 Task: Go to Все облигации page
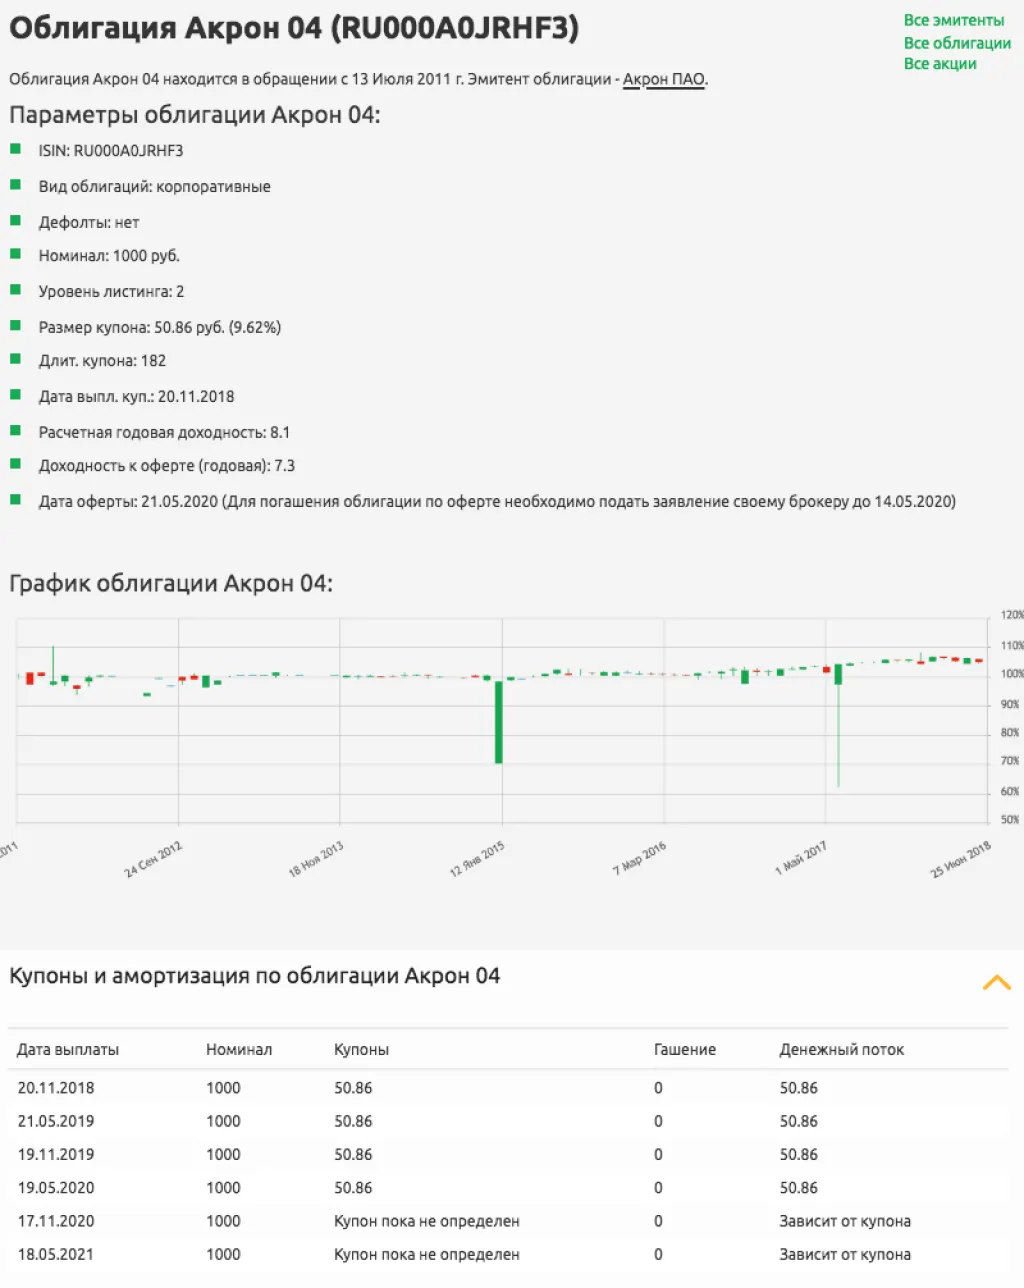click(957, 43)
